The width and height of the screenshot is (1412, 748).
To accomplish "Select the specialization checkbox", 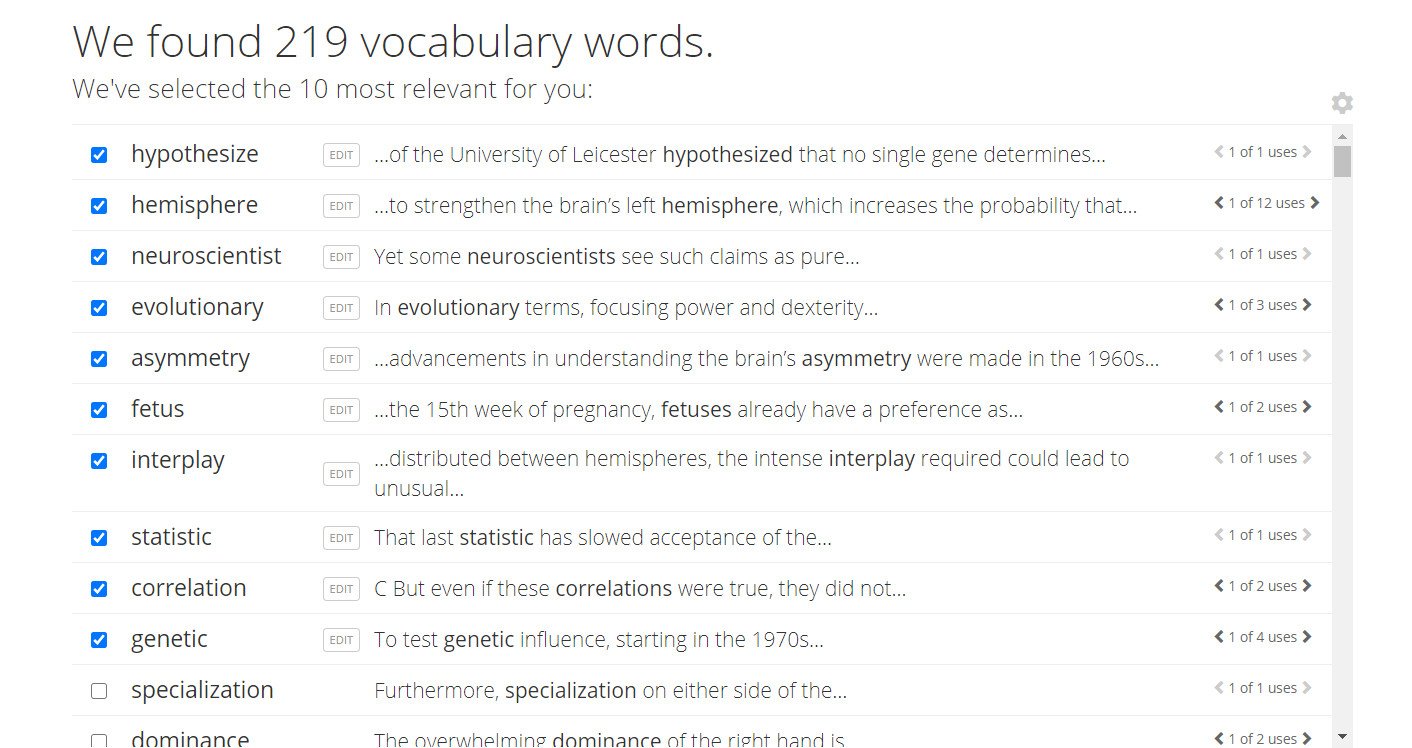I will coord(98,690).
